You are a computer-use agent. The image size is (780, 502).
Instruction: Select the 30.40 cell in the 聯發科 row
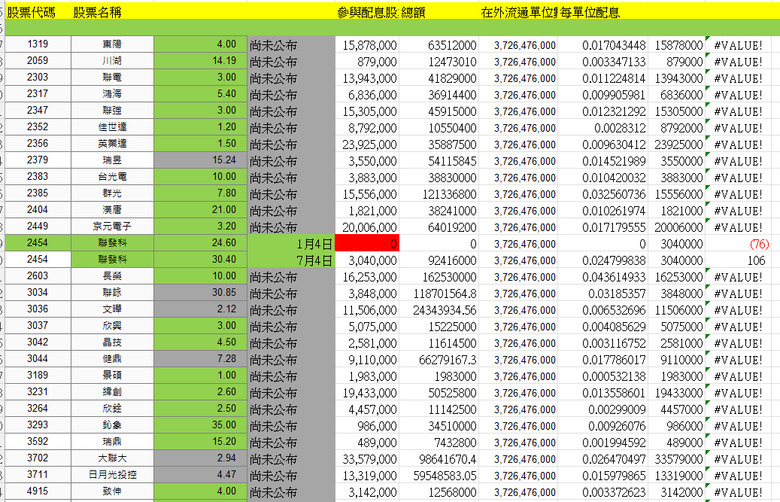[200, 259]
